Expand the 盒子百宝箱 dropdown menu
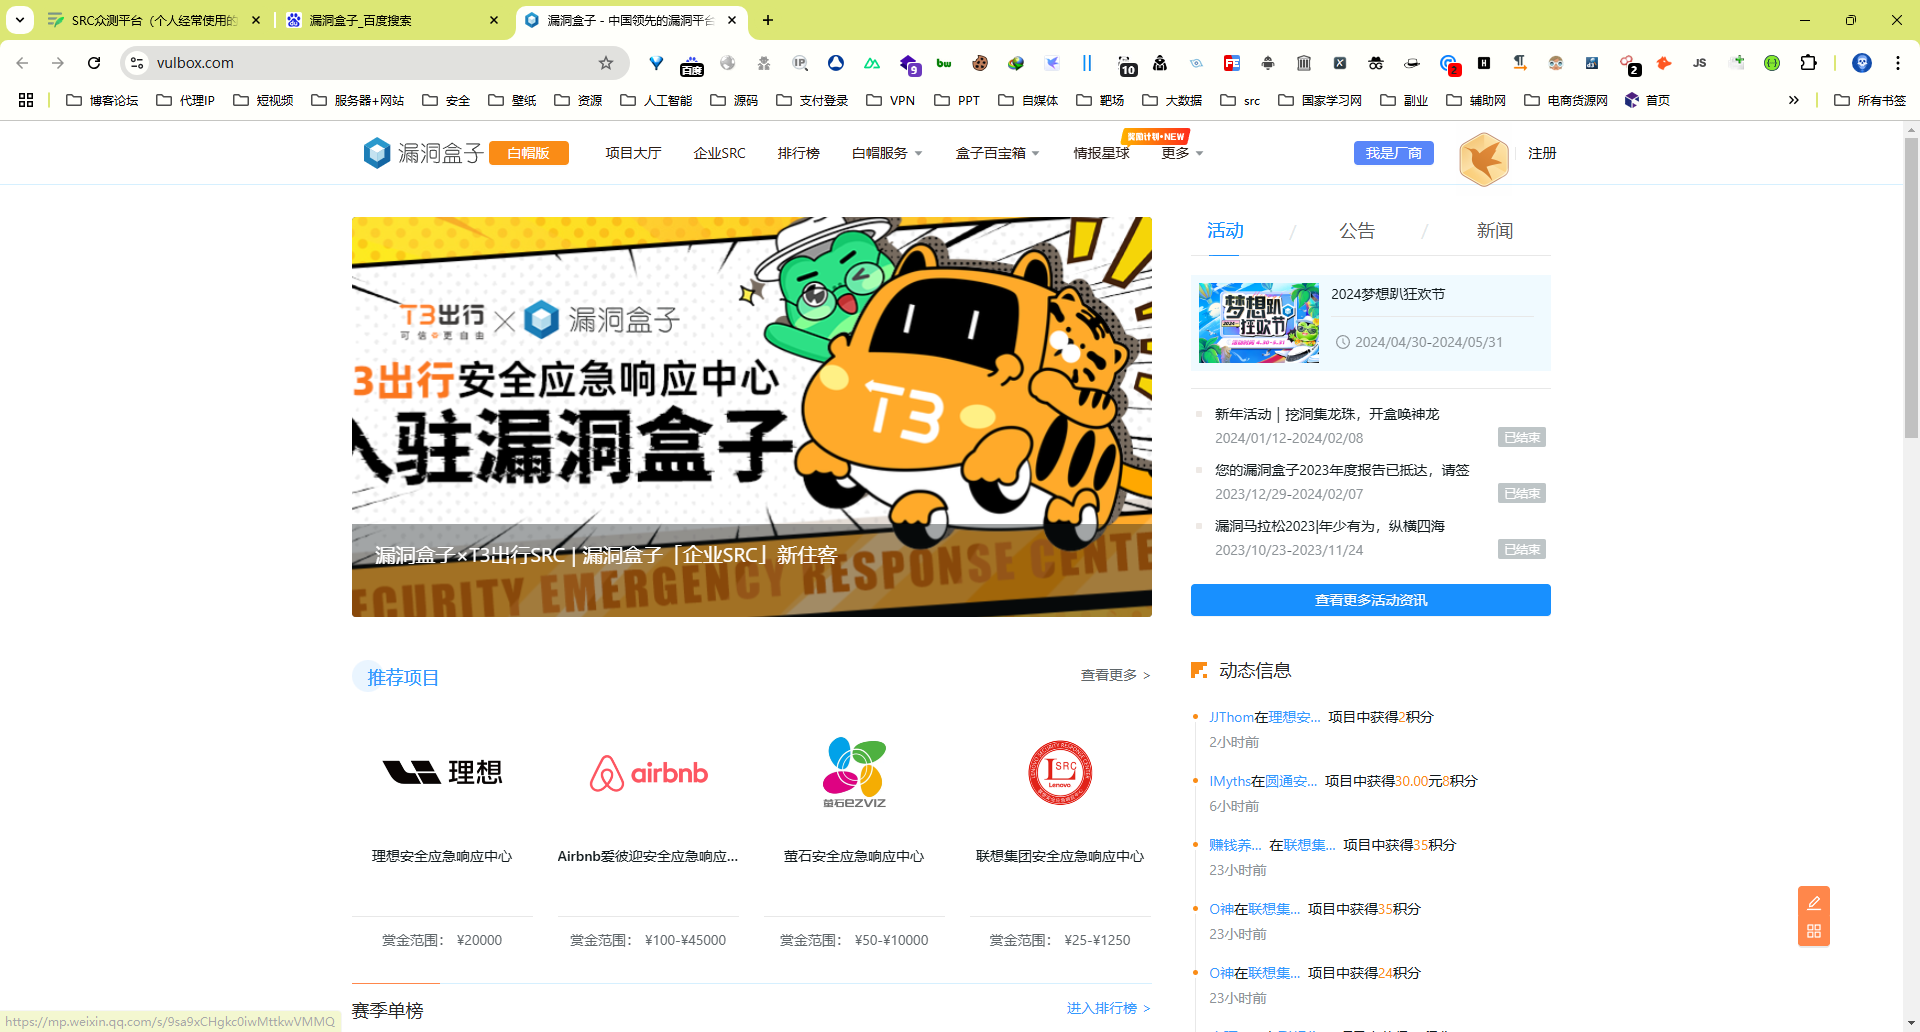Screen dimensions: 1920x1032 click(997, 153)
